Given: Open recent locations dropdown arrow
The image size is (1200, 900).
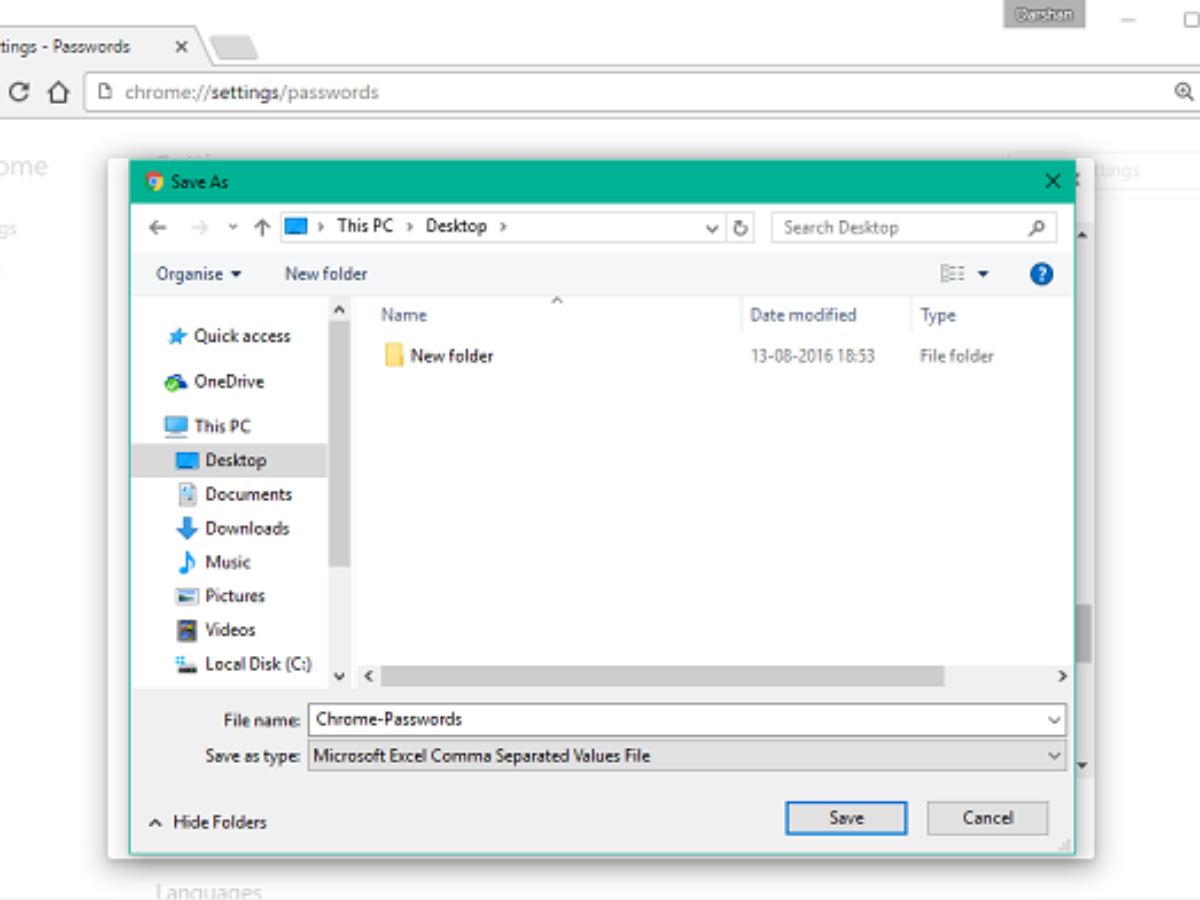Looking at the screenshot, I should click(x=233, y=228).
